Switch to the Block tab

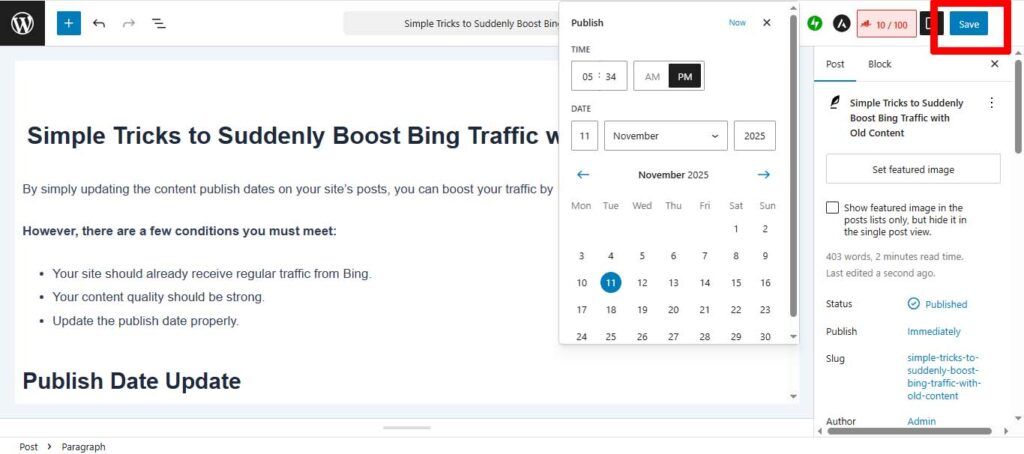coord(879,64)
